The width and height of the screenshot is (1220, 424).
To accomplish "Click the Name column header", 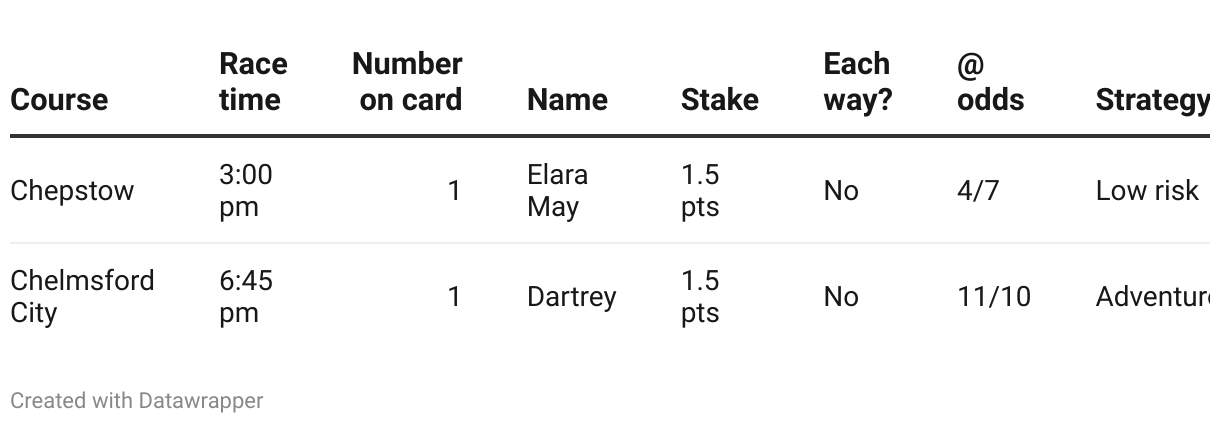I will coord(567,100).
